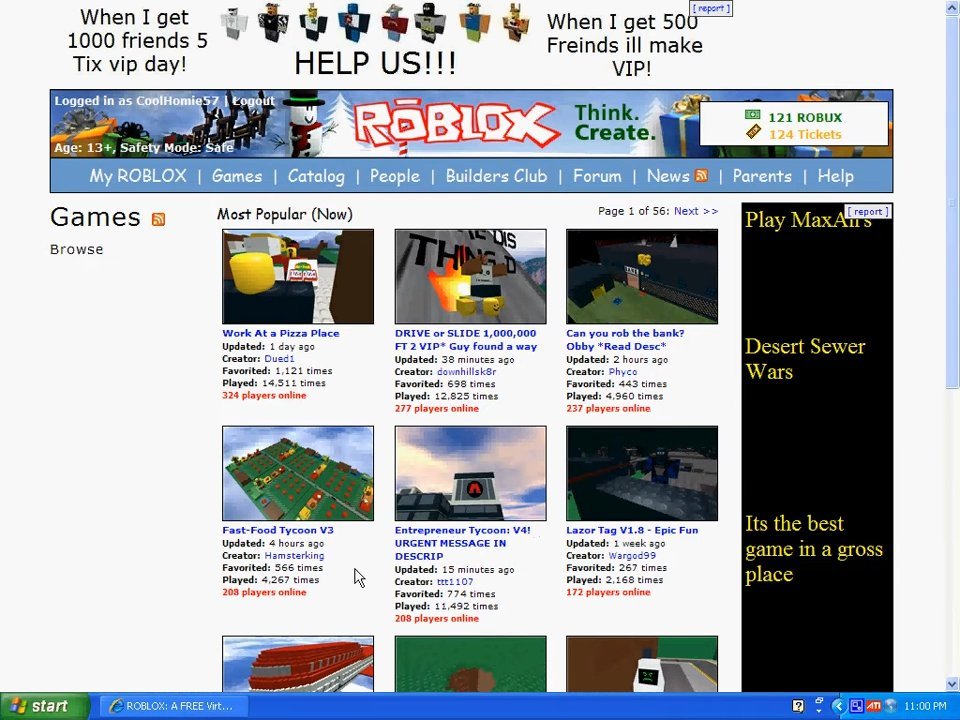Click the red train game thumbnail

click(x=298, y=664)
